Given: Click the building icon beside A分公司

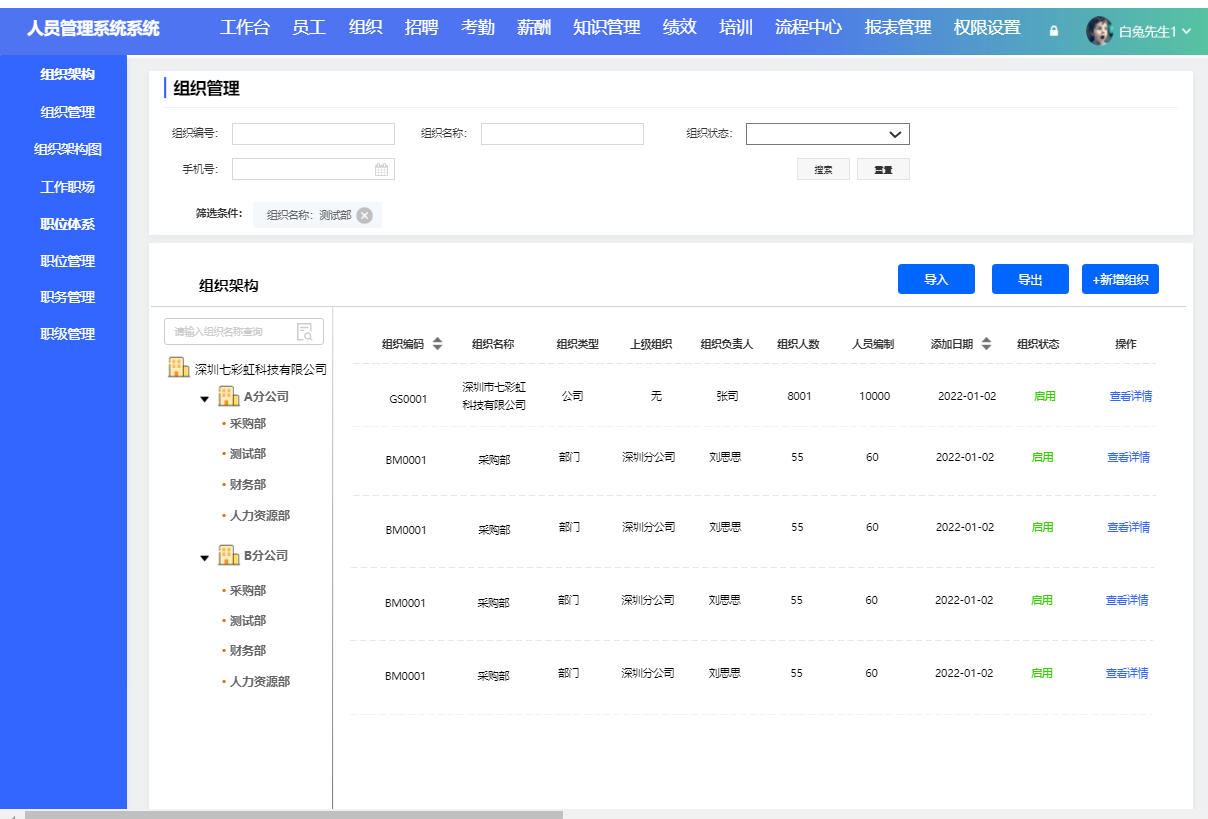Looking at the screenshot, I should (228, 395).
